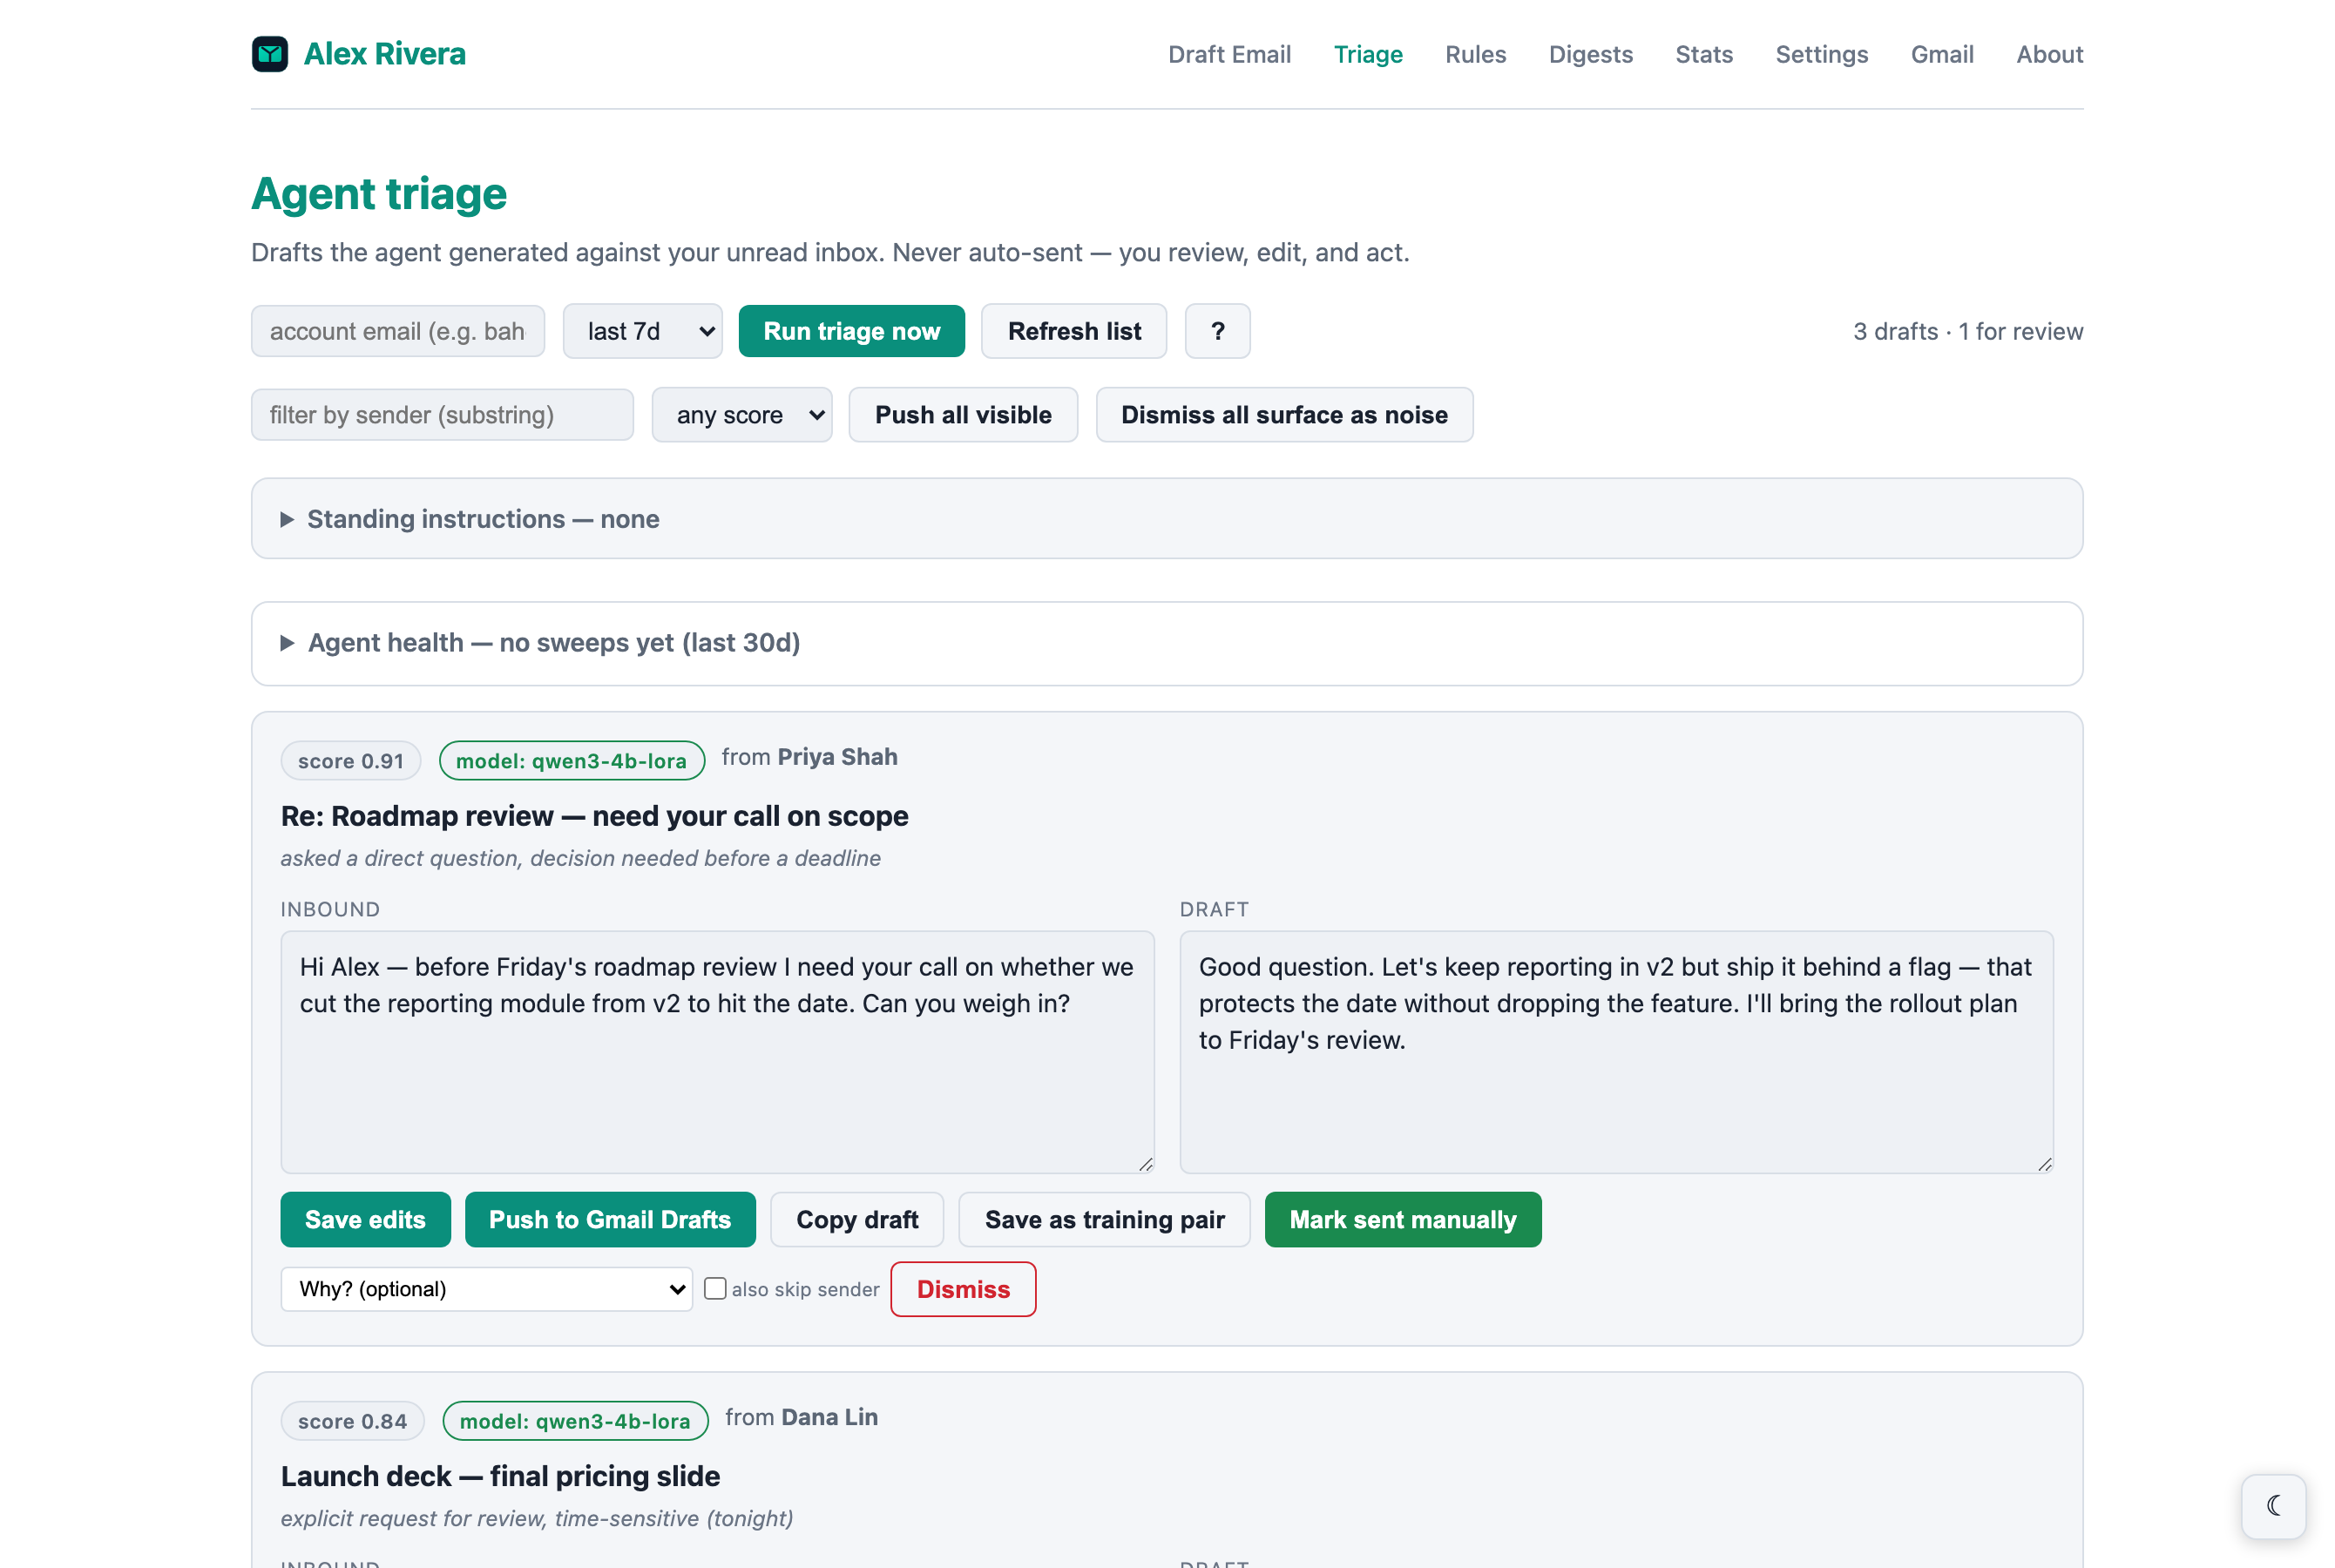
Task: Open the Gmail nav tab
Action: [x=1942, y=54]
